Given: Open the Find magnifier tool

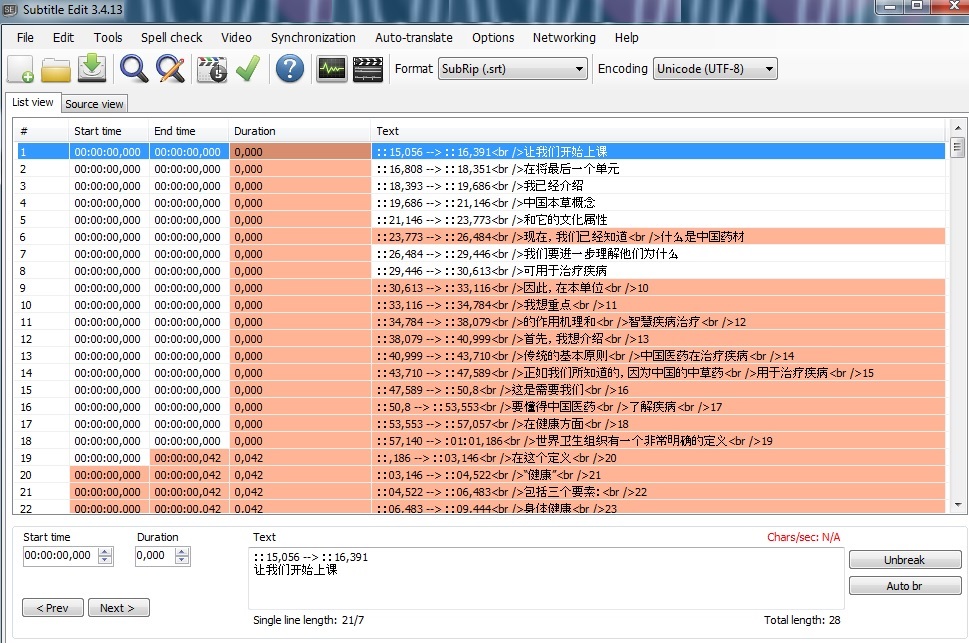Looking at the screenshot, I should (133, 68).
